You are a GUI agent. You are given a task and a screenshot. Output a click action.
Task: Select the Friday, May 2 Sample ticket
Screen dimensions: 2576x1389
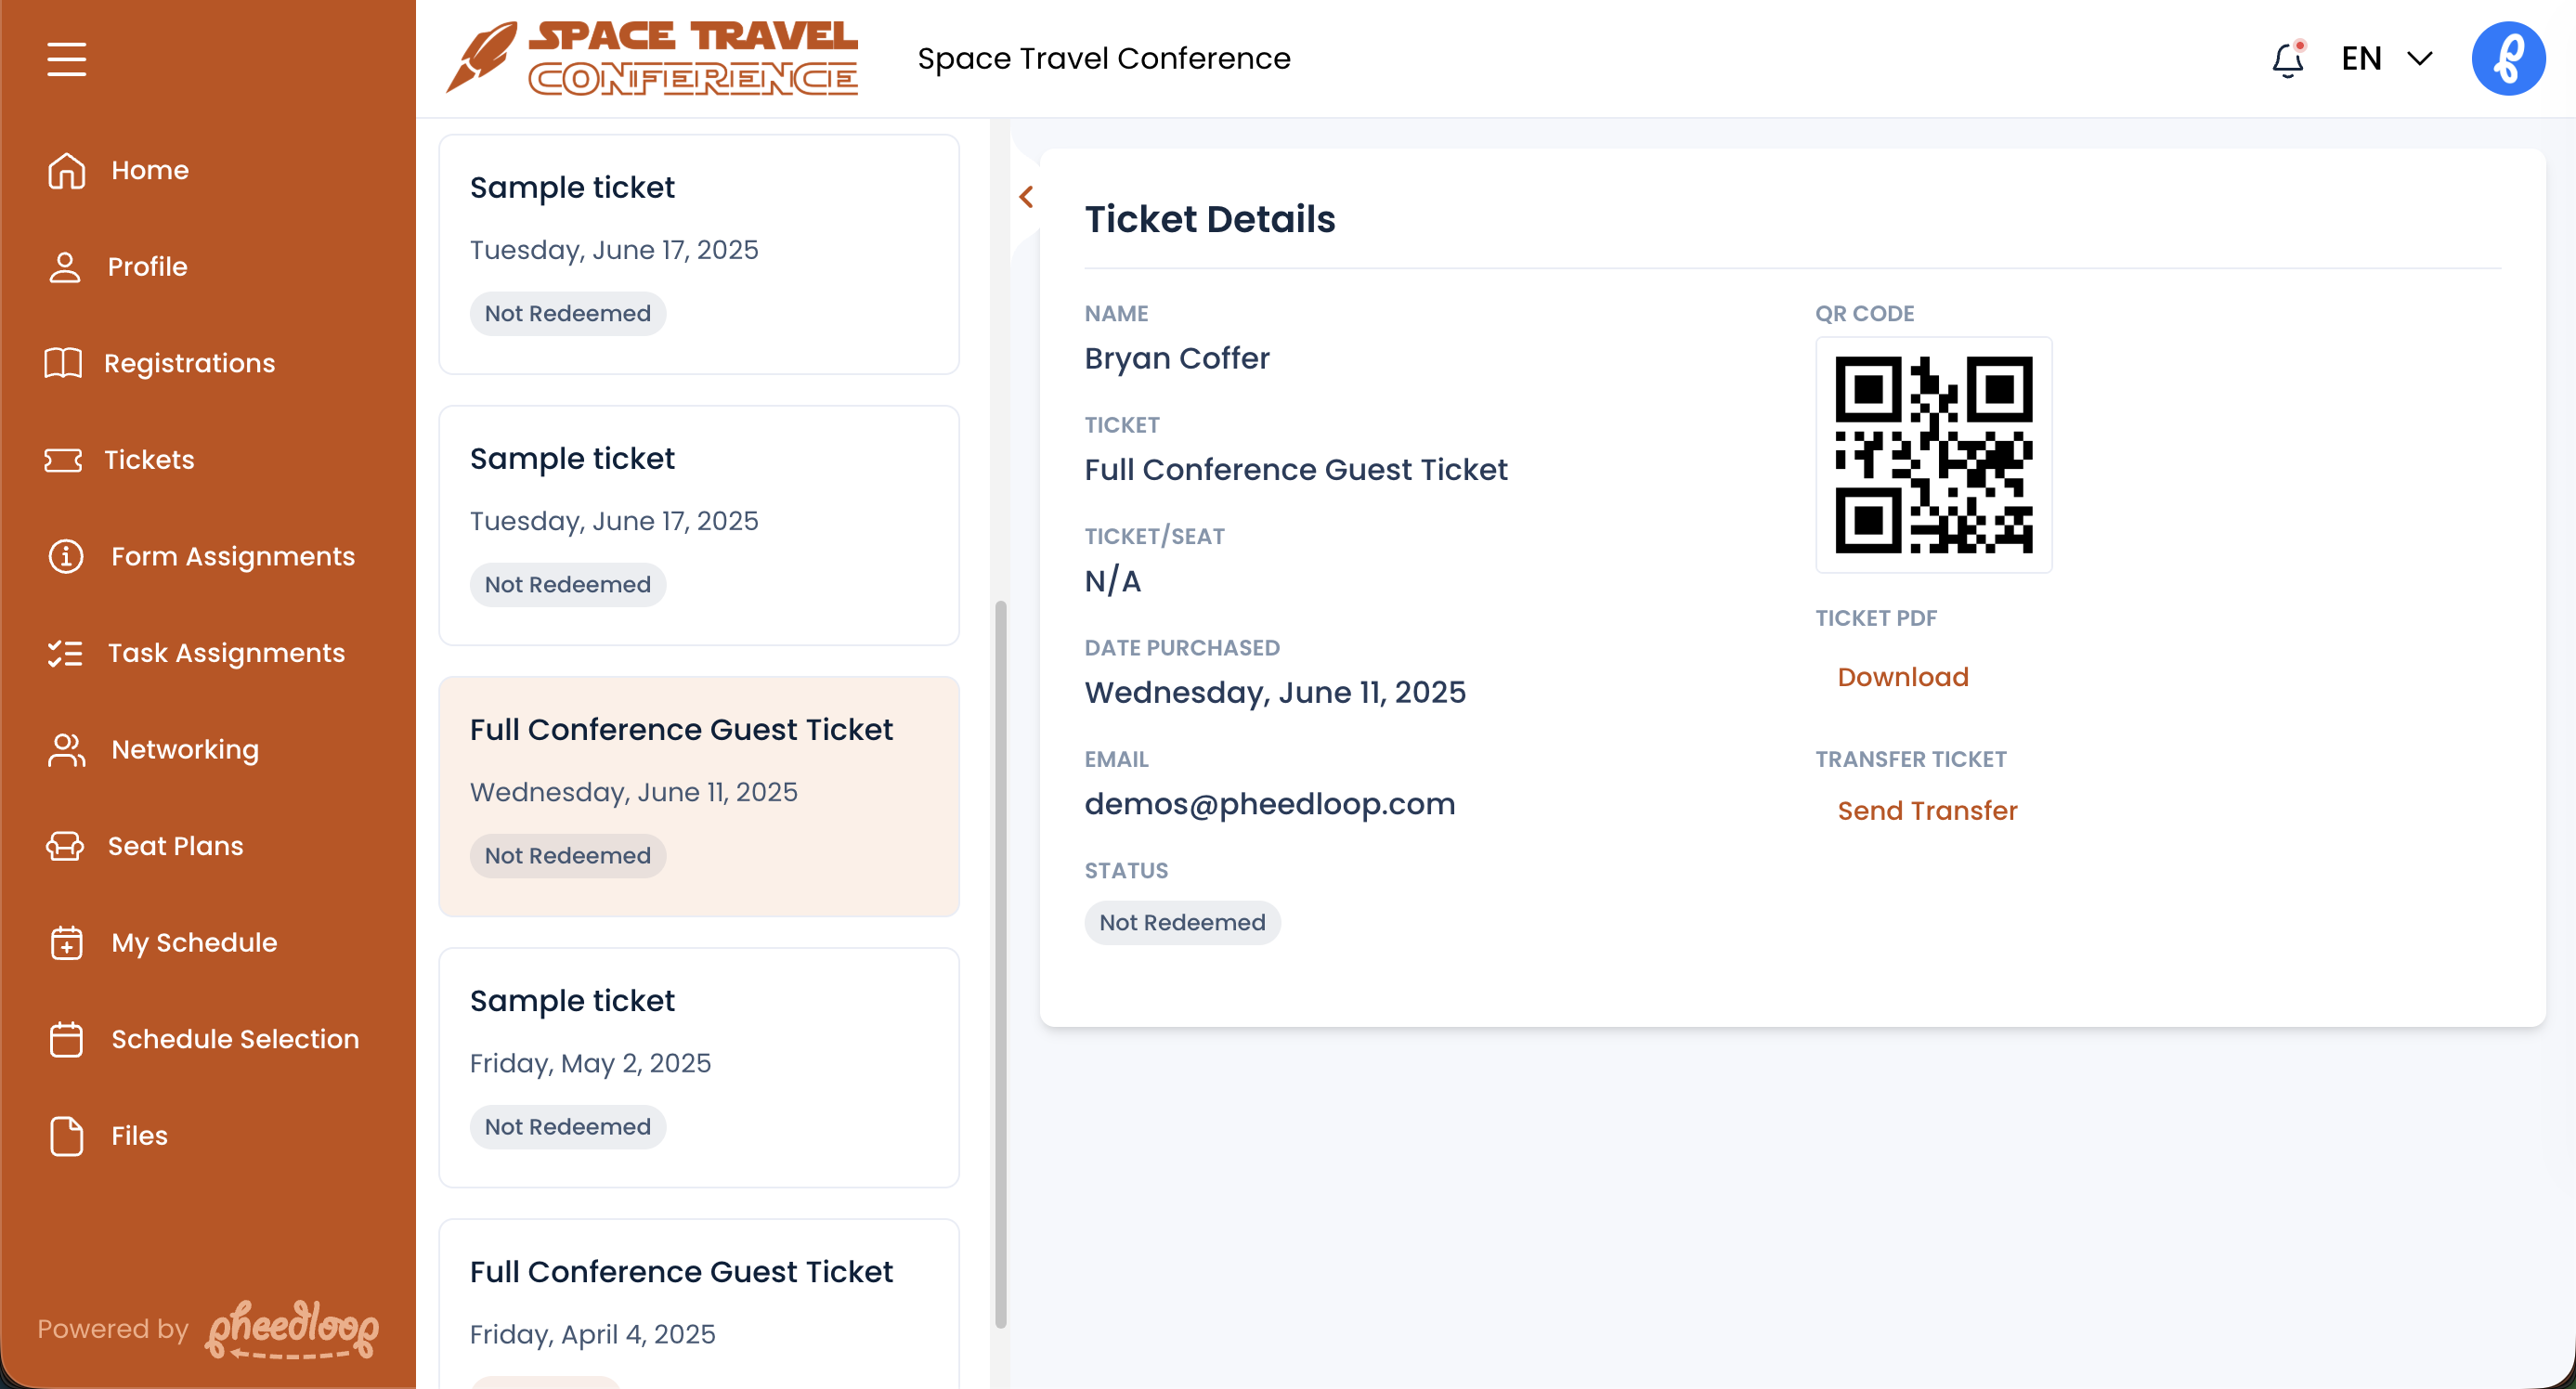(699, 1067)
